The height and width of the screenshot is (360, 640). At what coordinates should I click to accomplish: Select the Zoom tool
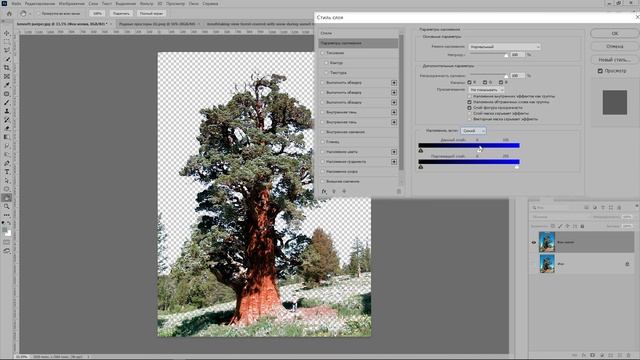pos(7,207)
